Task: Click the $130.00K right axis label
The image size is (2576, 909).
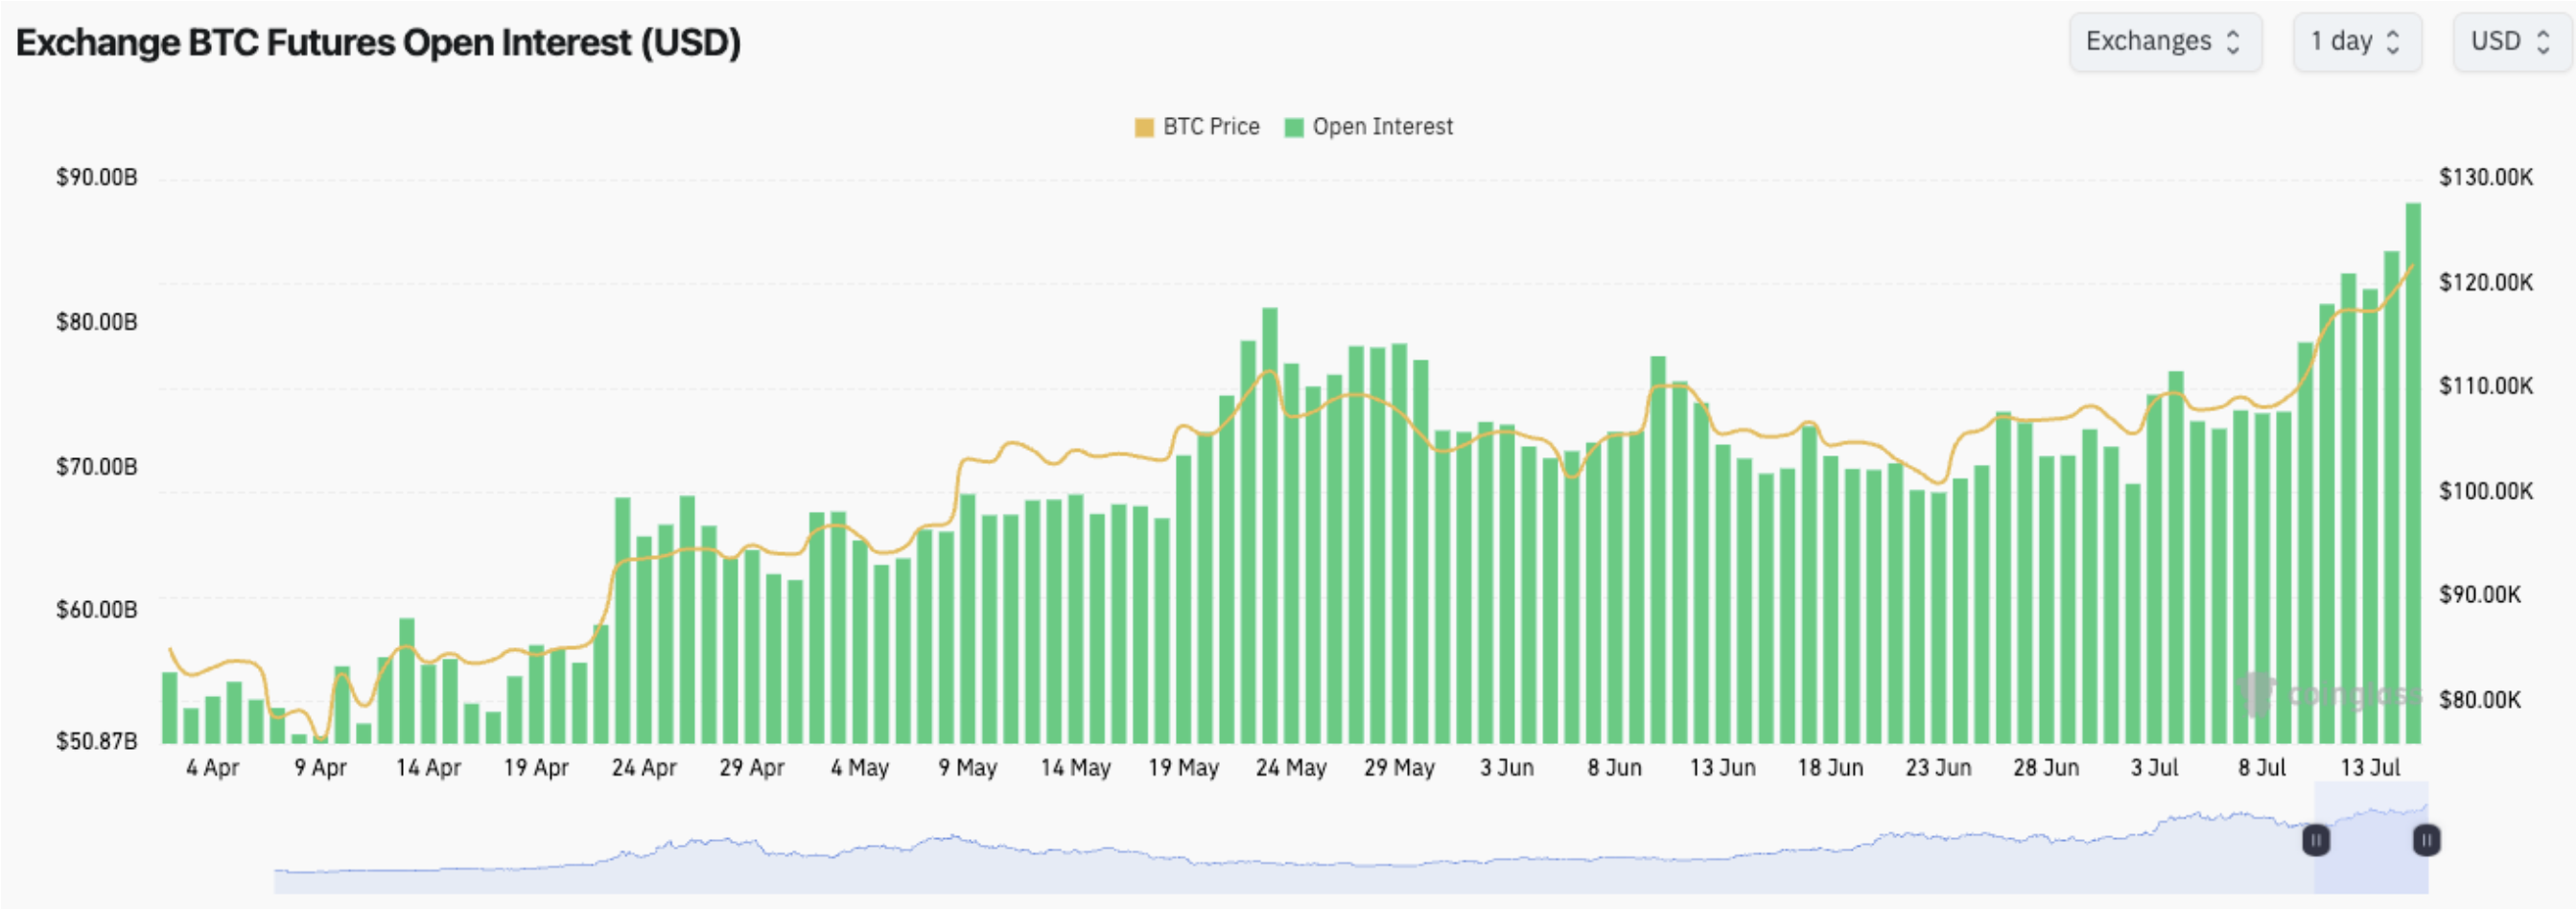Action: (x=2486, y=178)
